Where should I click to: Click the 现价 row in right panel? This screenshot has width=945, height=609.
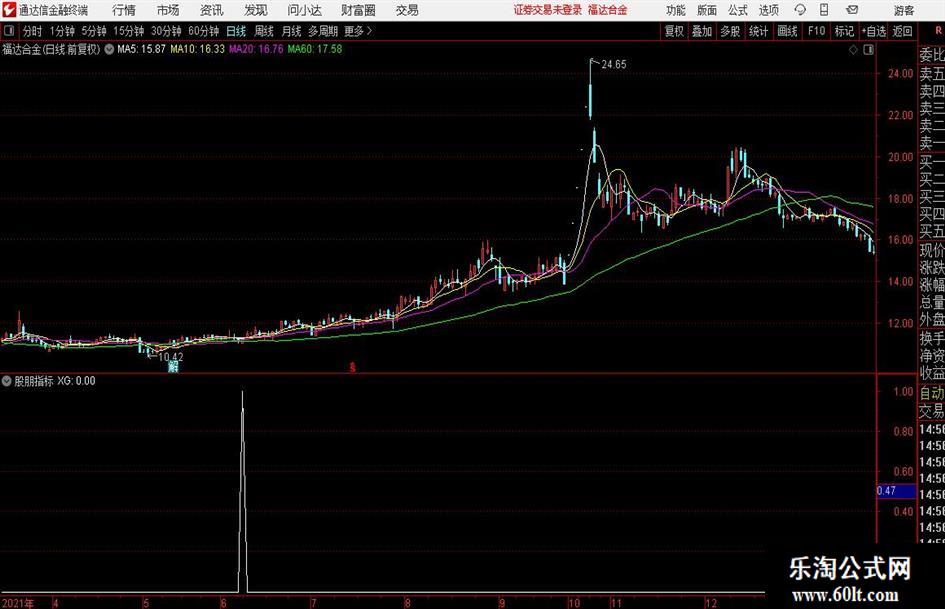(932, 251)
